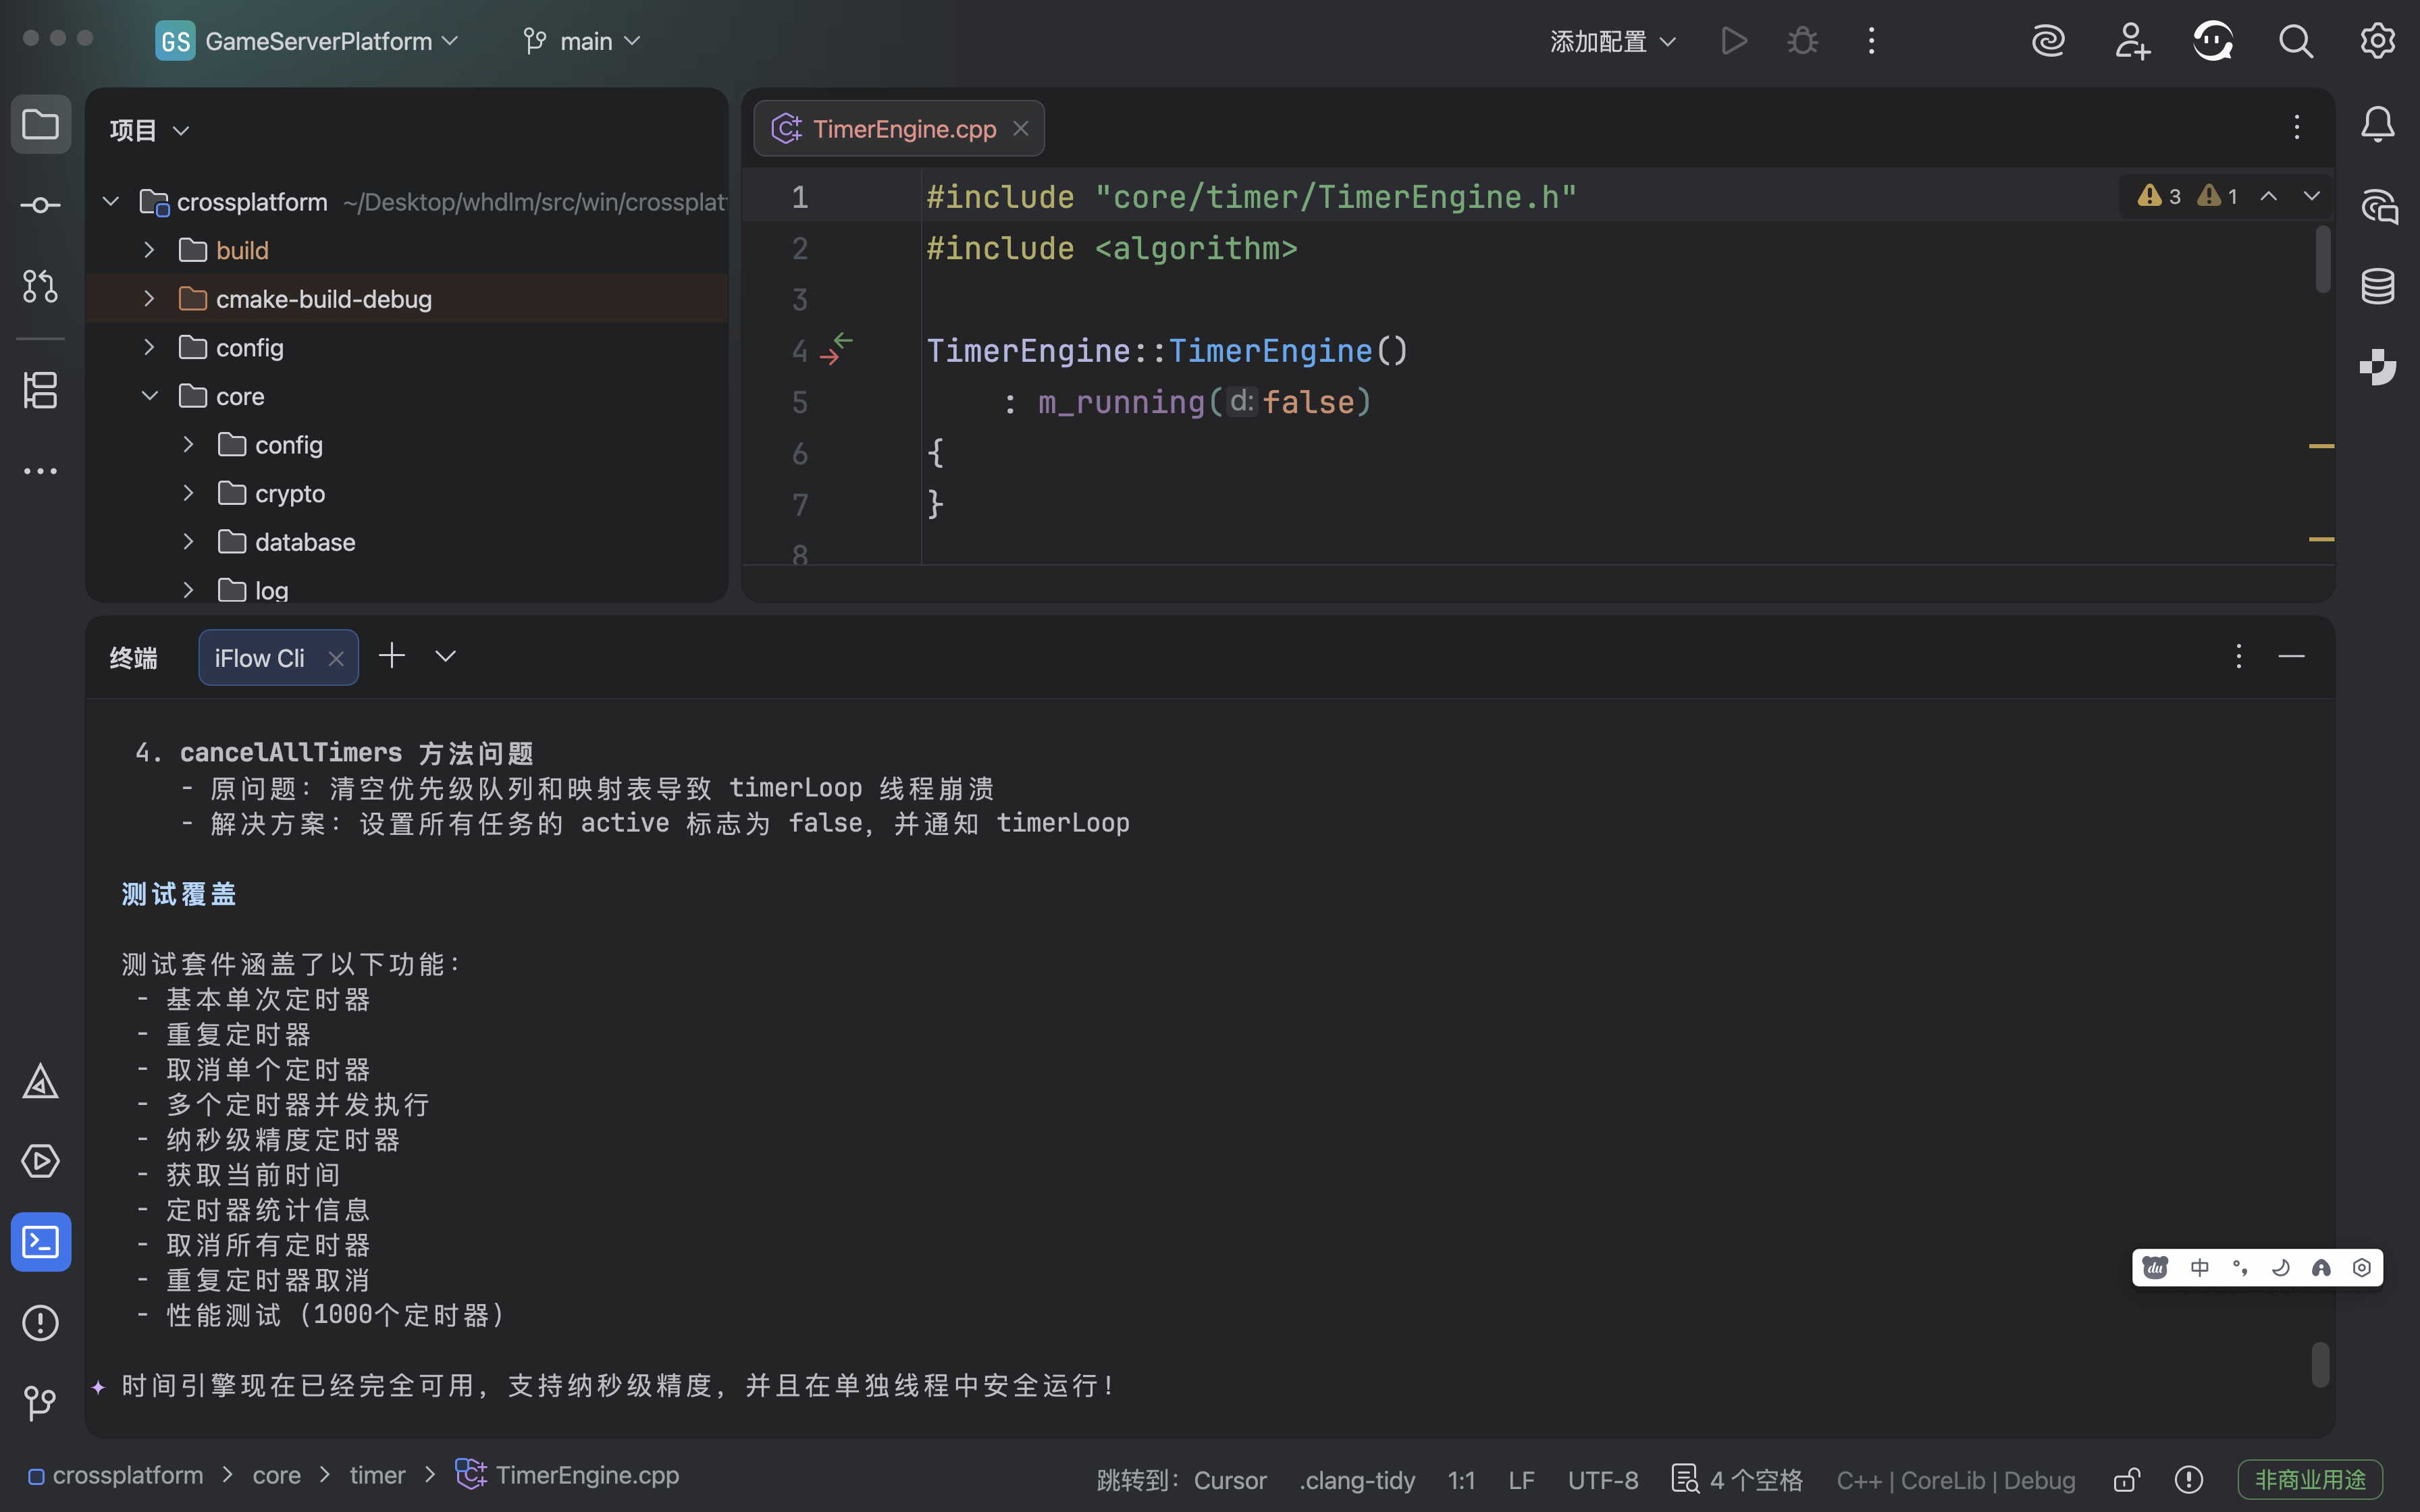Select the TimerEngine.cpp editor tab
This screenshot has width=2420, height=1512.
pos(903,129)
